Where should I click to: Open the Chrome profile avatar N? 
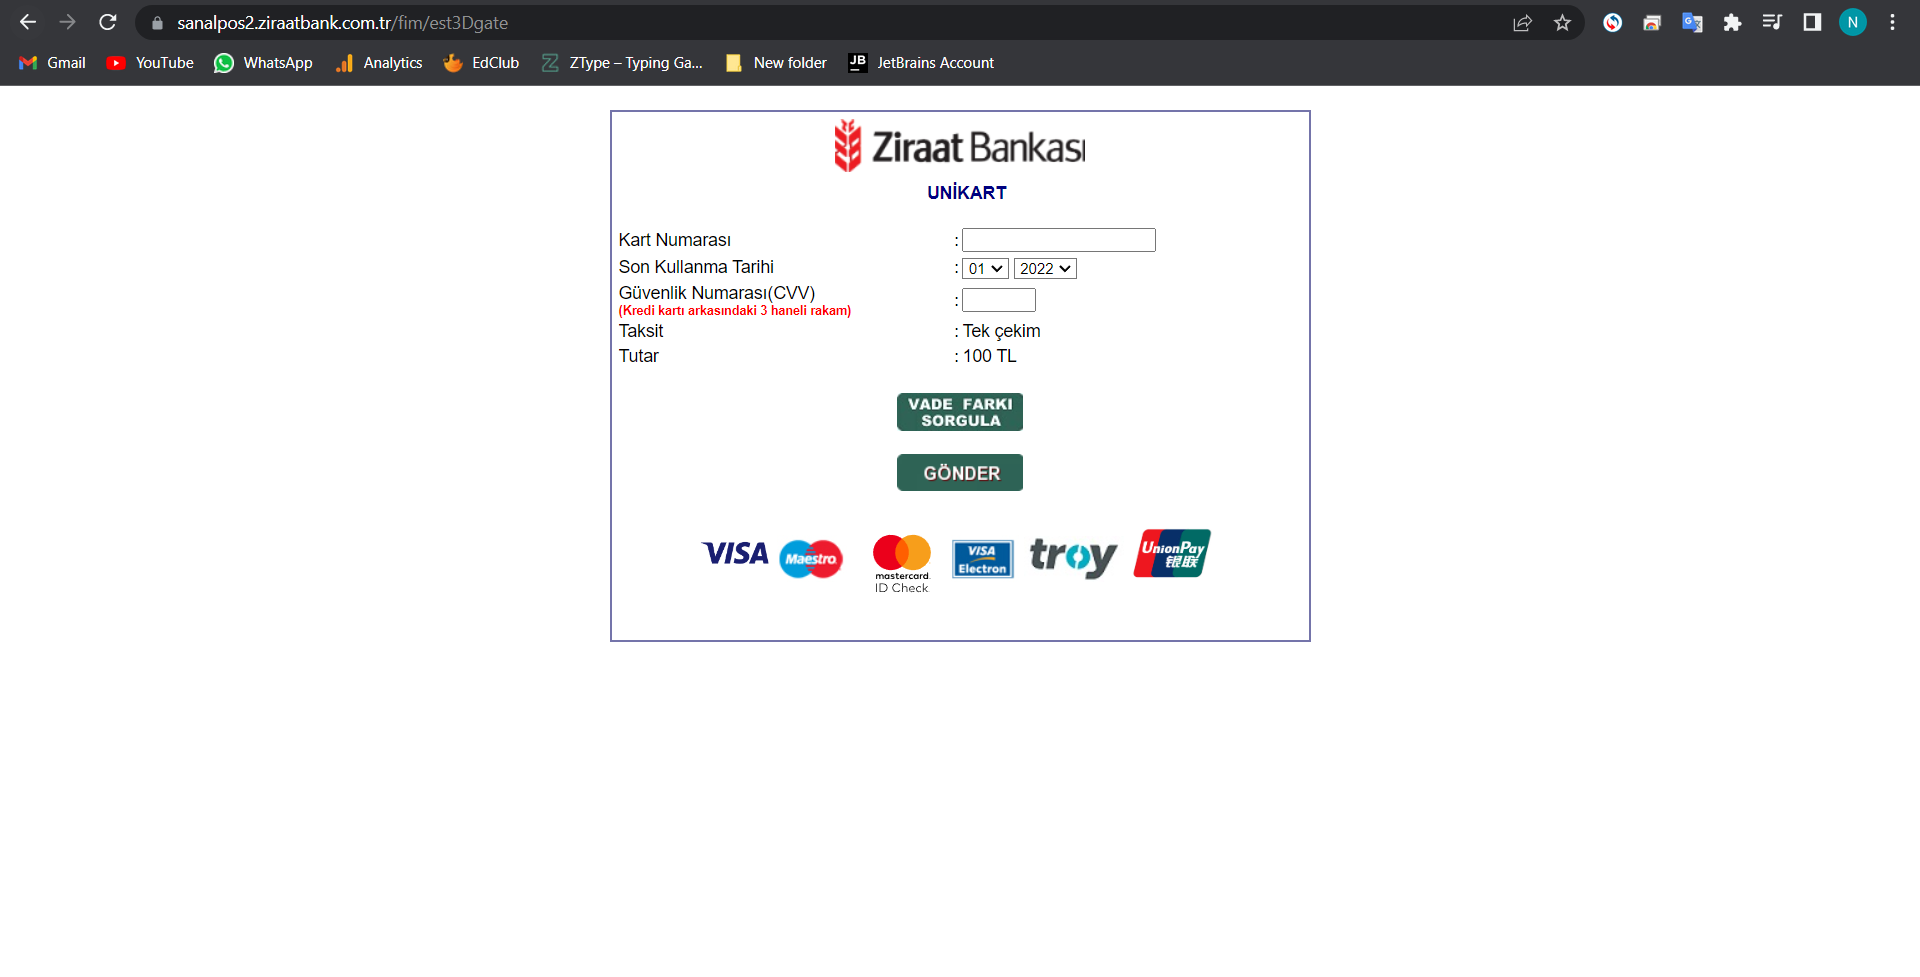click(1852, 22)
